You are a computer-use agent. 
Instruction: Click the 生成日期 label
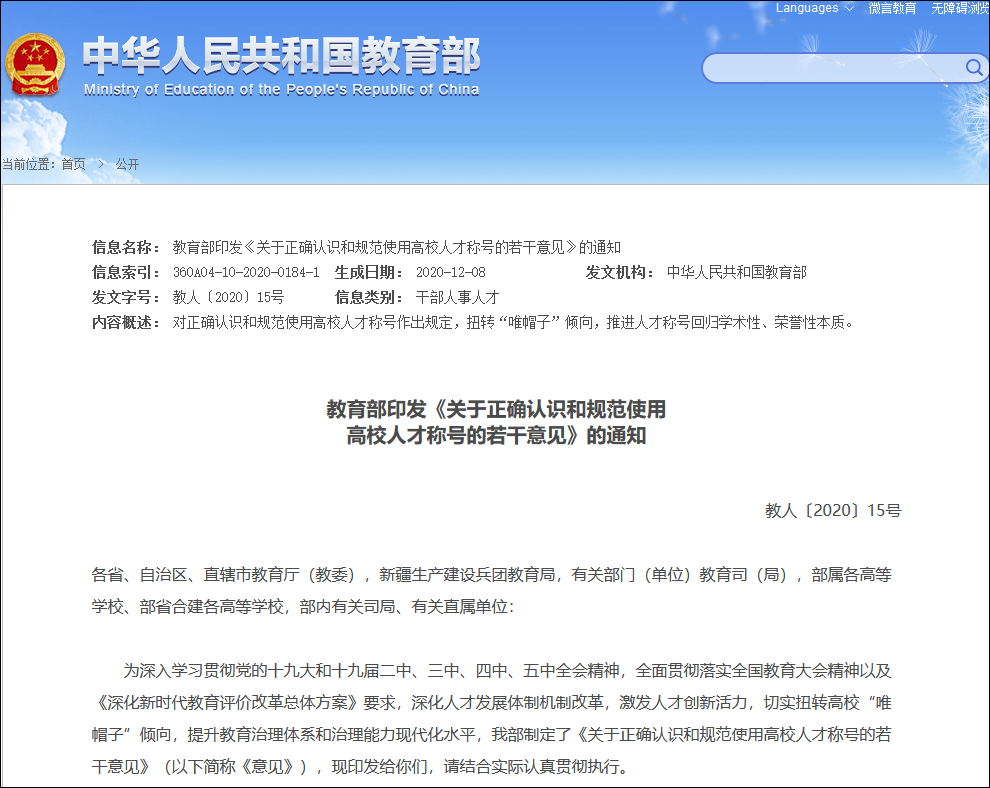(369, 272)
